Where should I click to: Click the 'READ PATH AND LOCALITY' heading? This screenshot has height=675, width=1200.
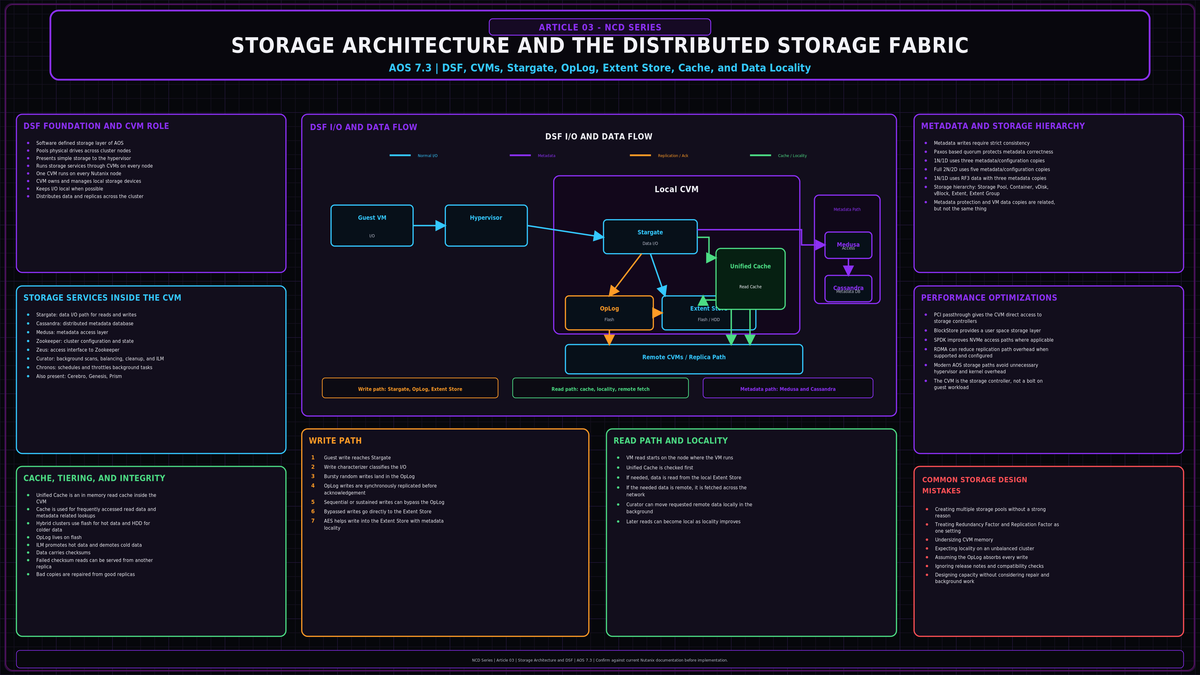pos(671,440)
